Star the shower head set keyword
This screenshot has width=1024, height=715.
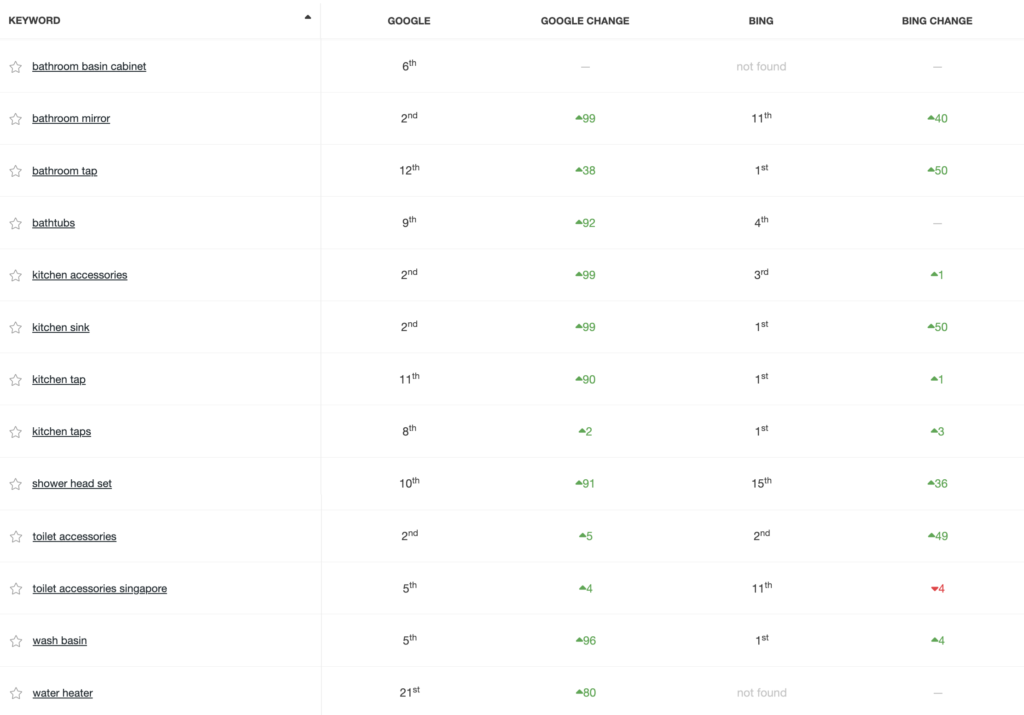coord(16,484)
